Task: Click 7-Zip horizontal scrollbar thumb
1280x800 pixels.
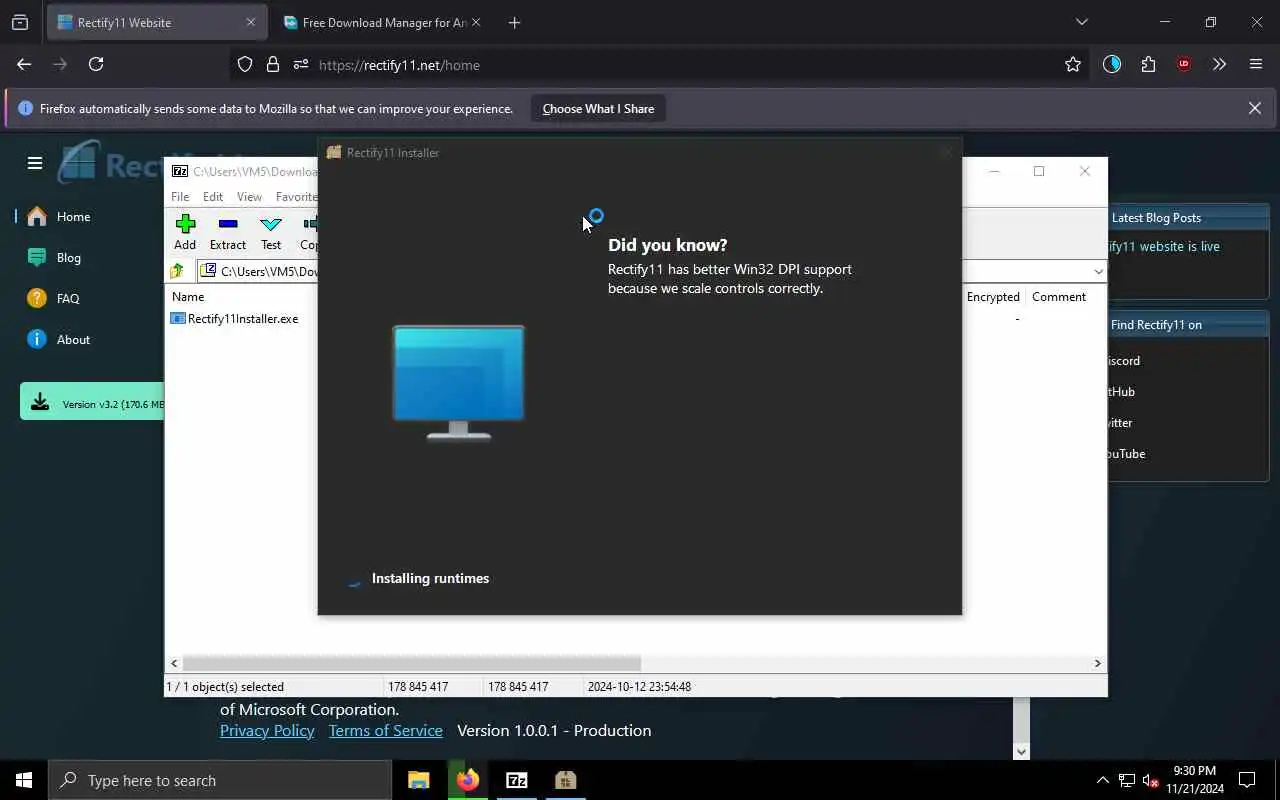Action: pos(411,663)
